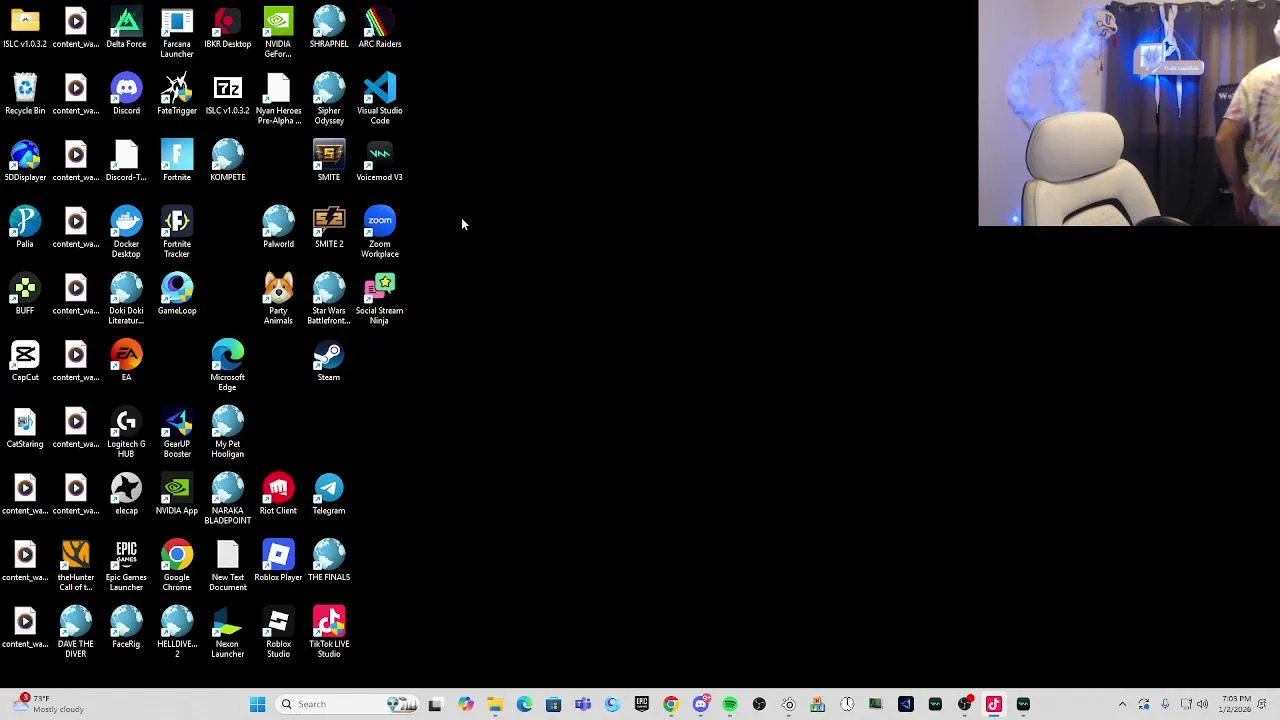Select the CapCut desktop icon
1280x720 pixels.
[x=25, y=362]
